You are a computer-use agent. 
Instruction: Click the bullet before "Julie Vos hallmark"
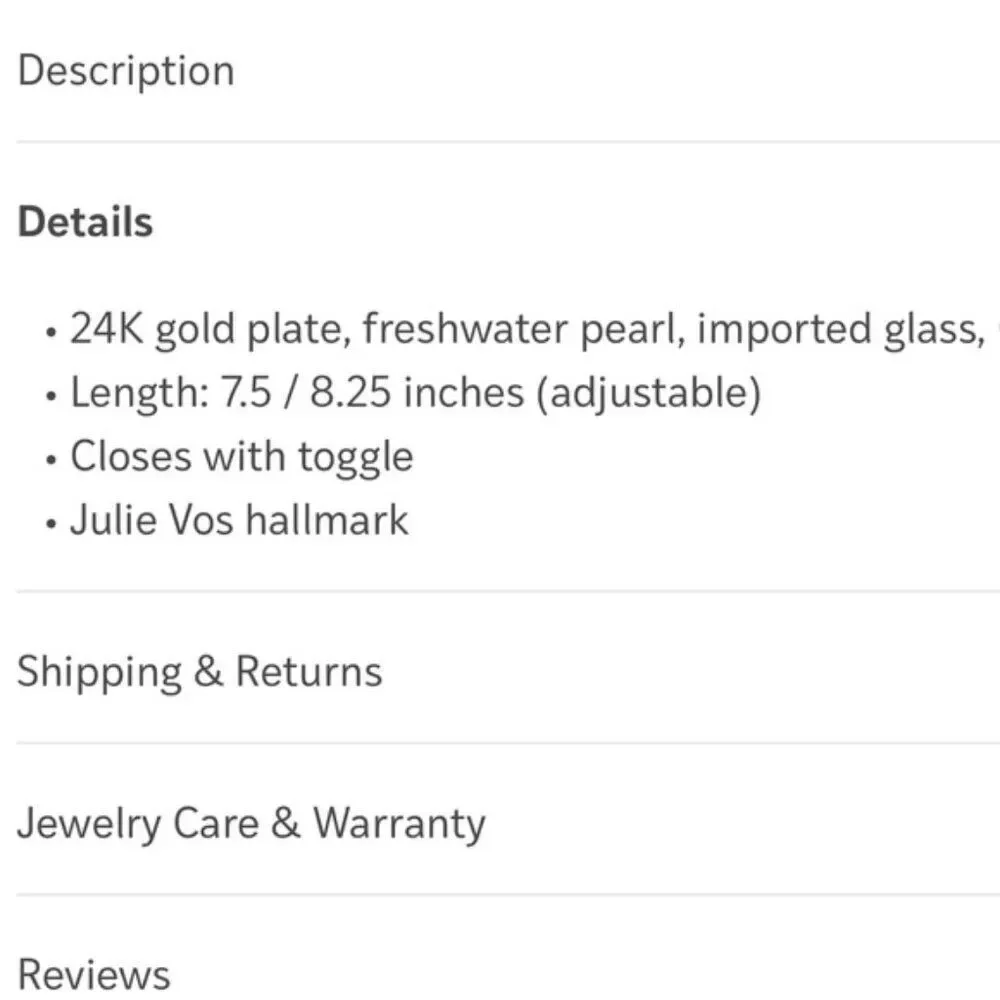point(51,524)
